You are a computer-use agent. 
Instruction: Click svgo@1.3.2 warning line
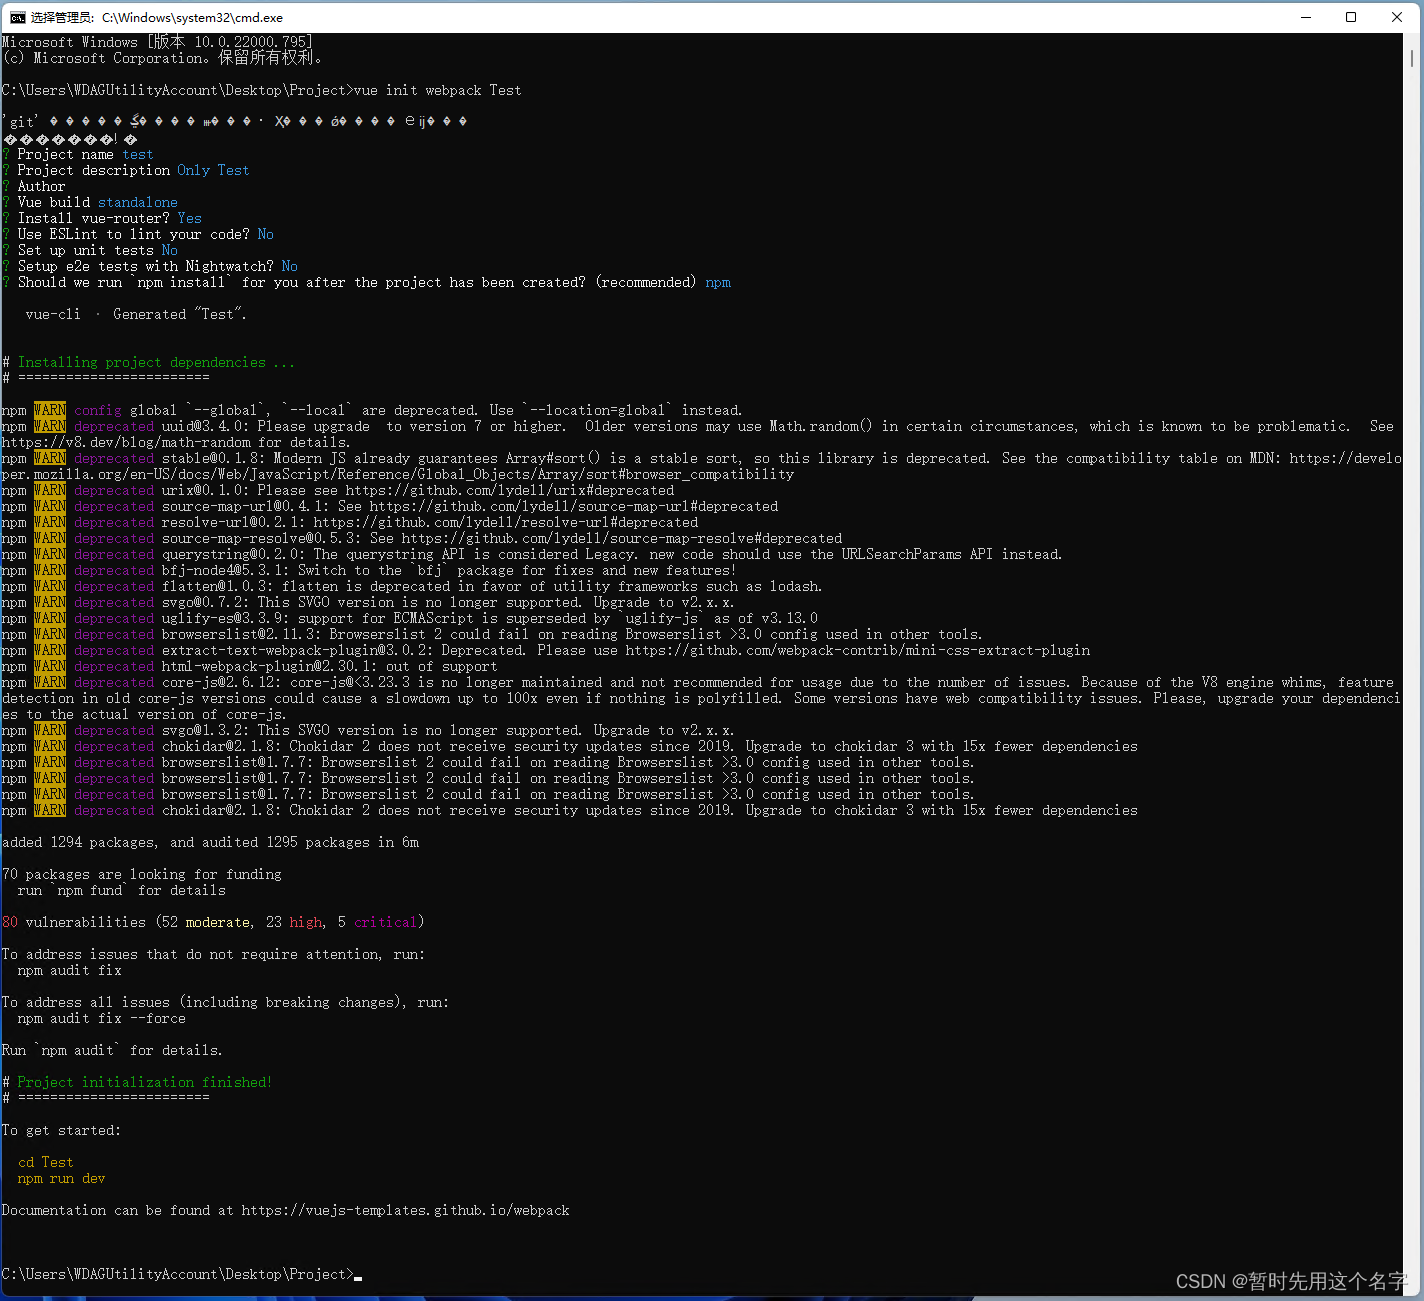368,730
